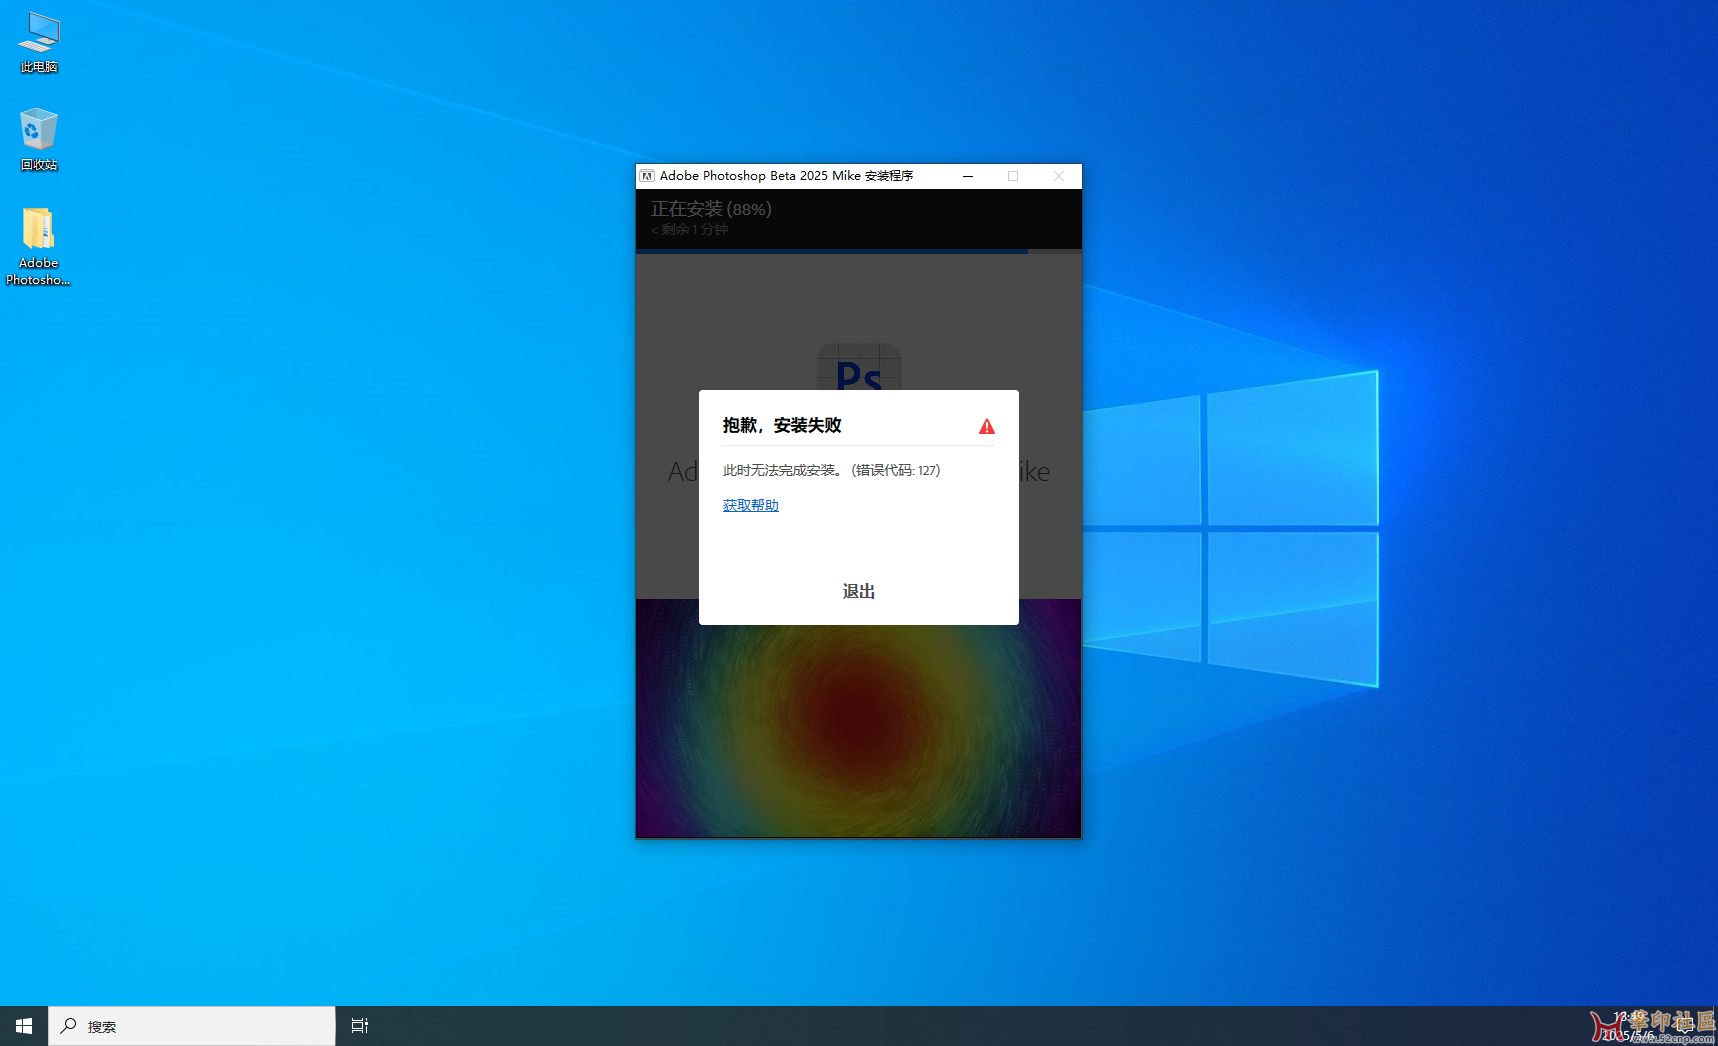Click the 退出 button in error dialog
The height and width of the screenshot is (1046, 1718).
coord(858,591)
